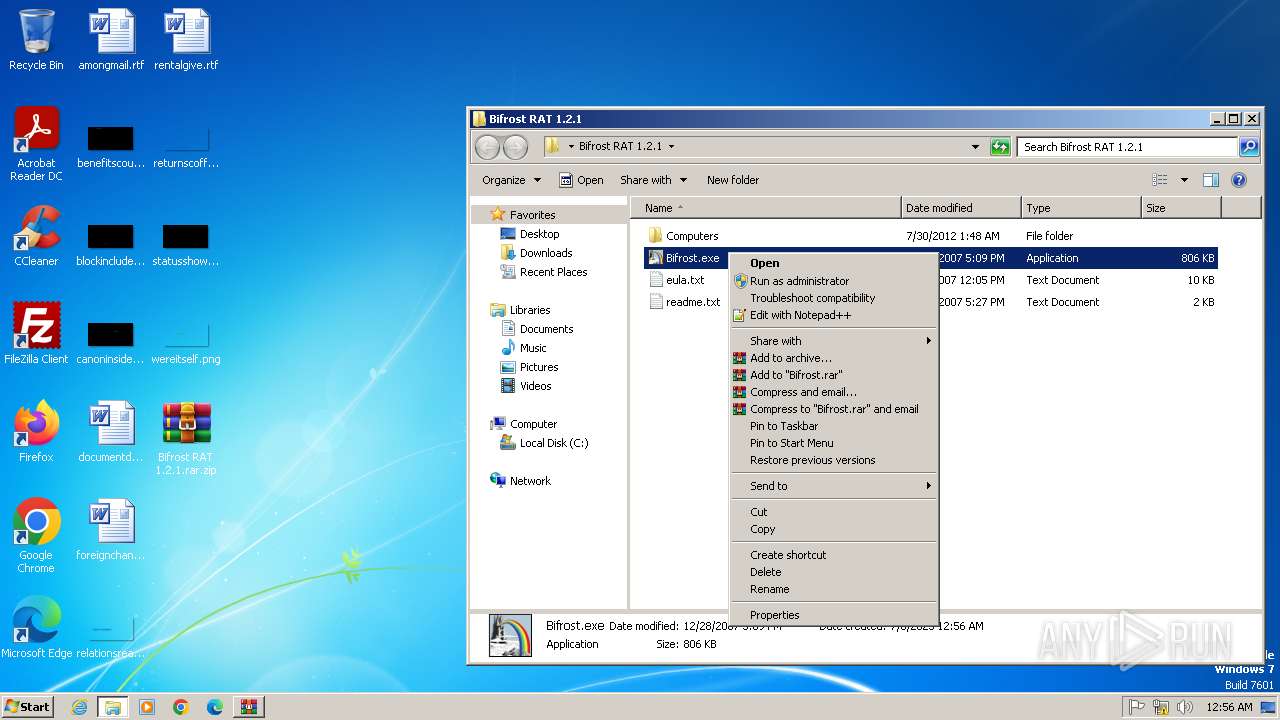Choose Troubleshoot compatibility
Image resolution: width=1280 pixels, height=720 pixels.
(834, 298)
